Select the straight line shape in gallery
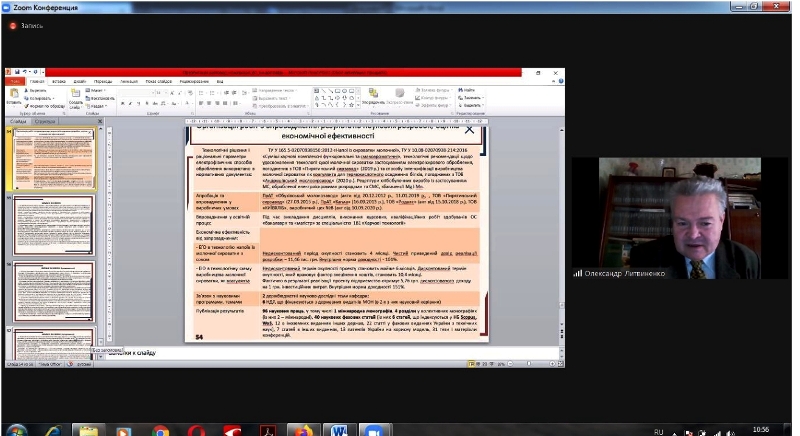The width and height of the screenshot is (800, 436). pos(323,91)
